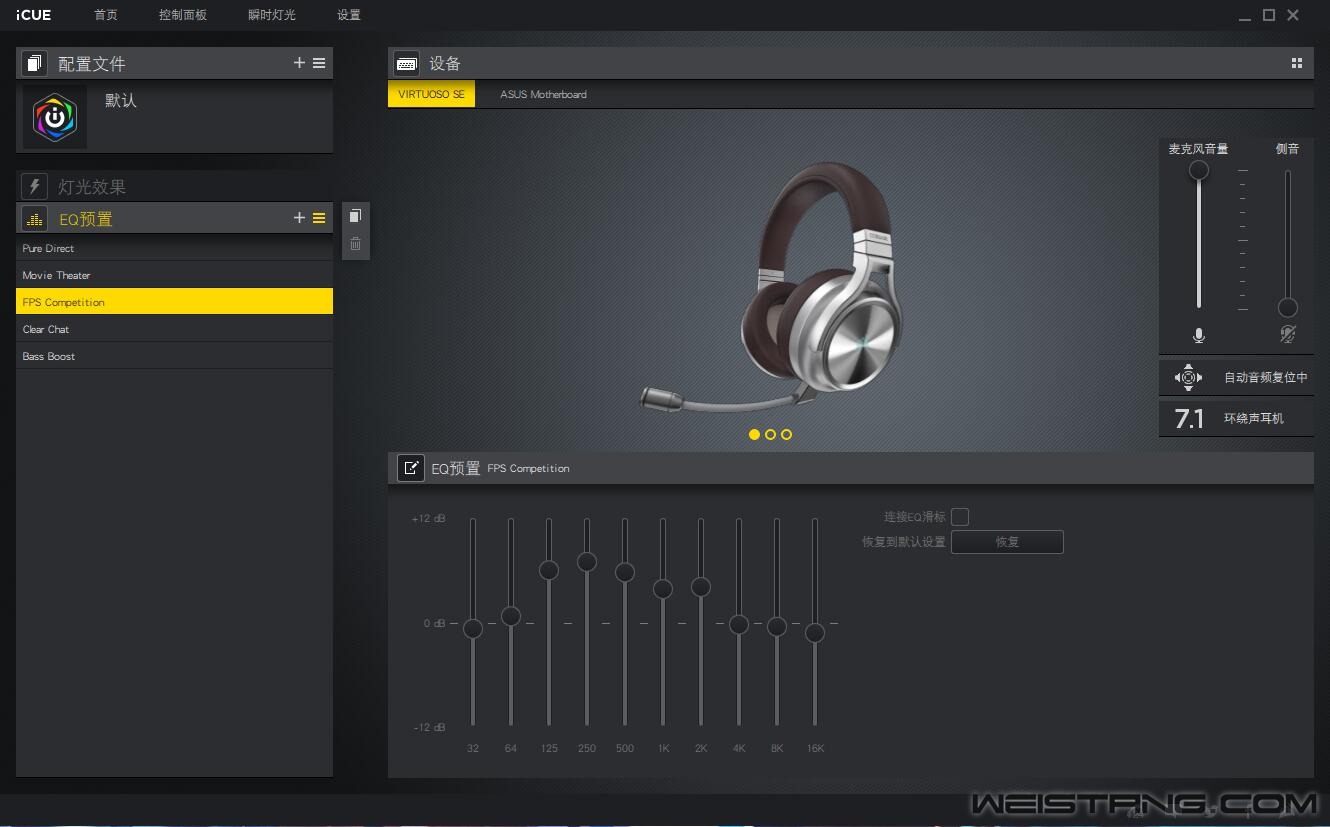Click the 16K EQ slider knob
This screenshot has height=827, width=1330.
coord(815,633)
